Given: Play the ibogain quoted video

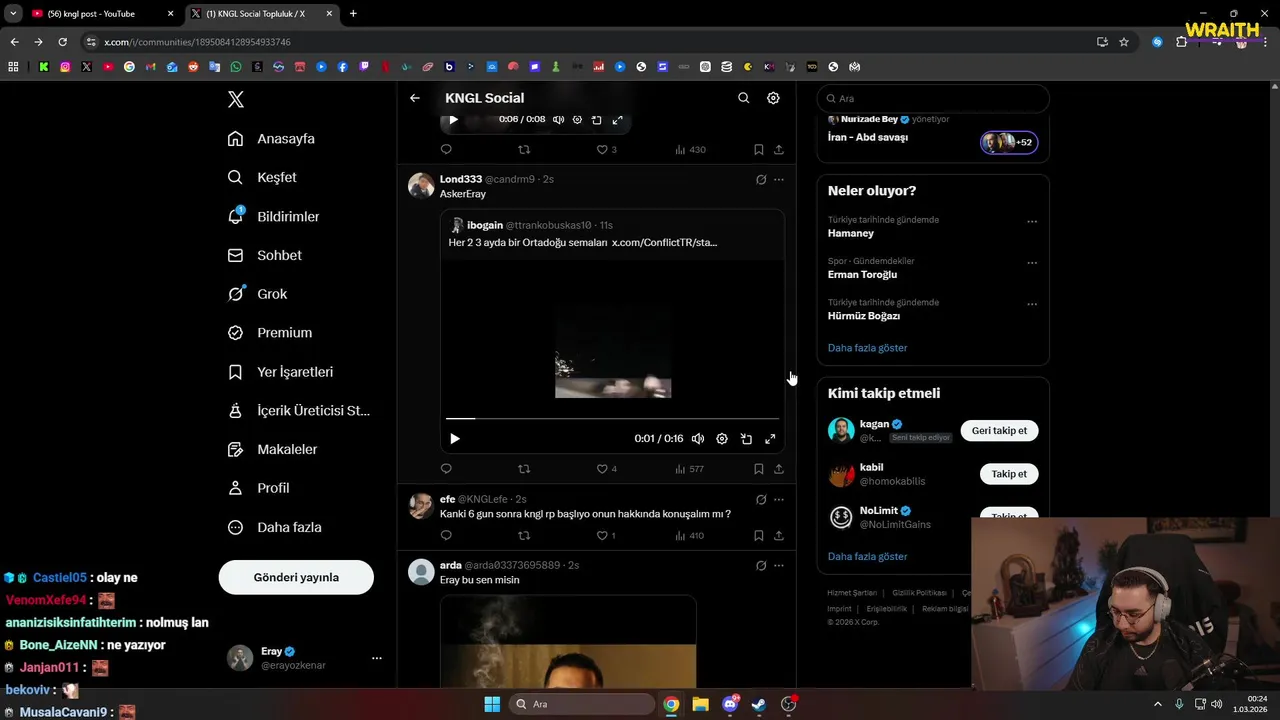Looking at the screenshot, I should pyautogui.click(x=455, y=438).
